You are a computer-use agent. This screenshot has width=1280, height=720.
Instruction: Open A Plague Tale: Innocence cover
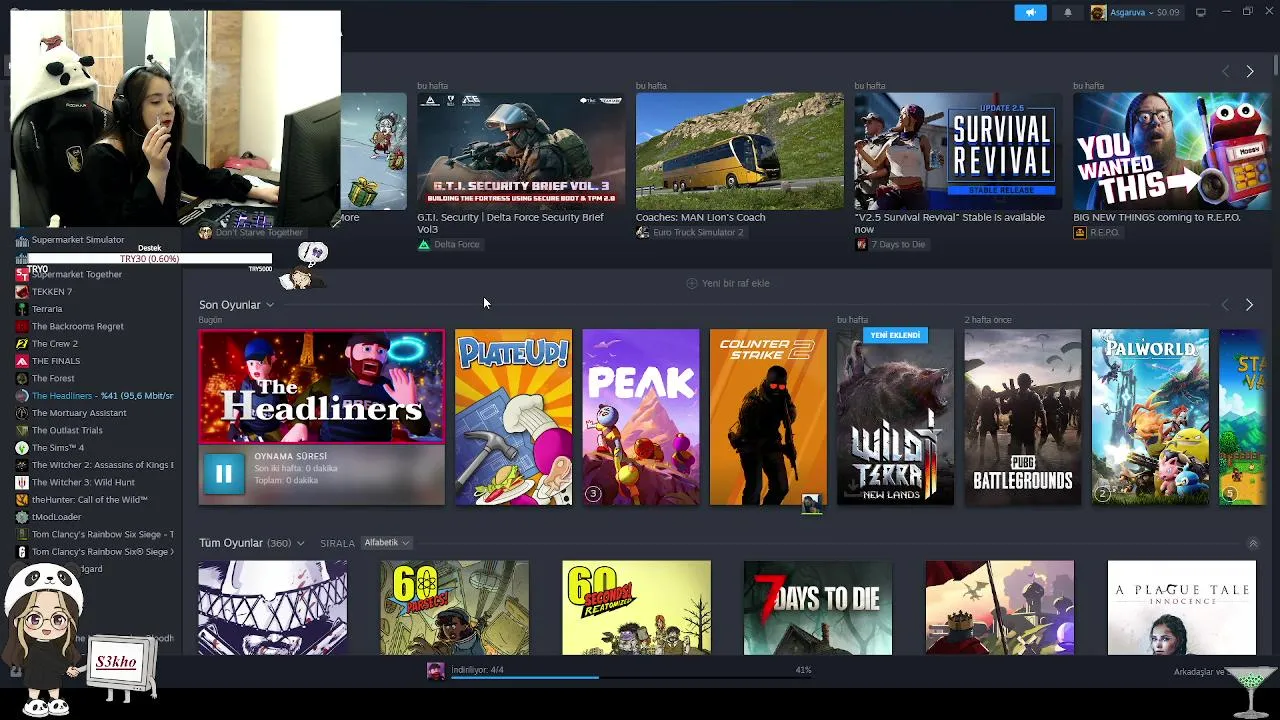[1181, 608]
